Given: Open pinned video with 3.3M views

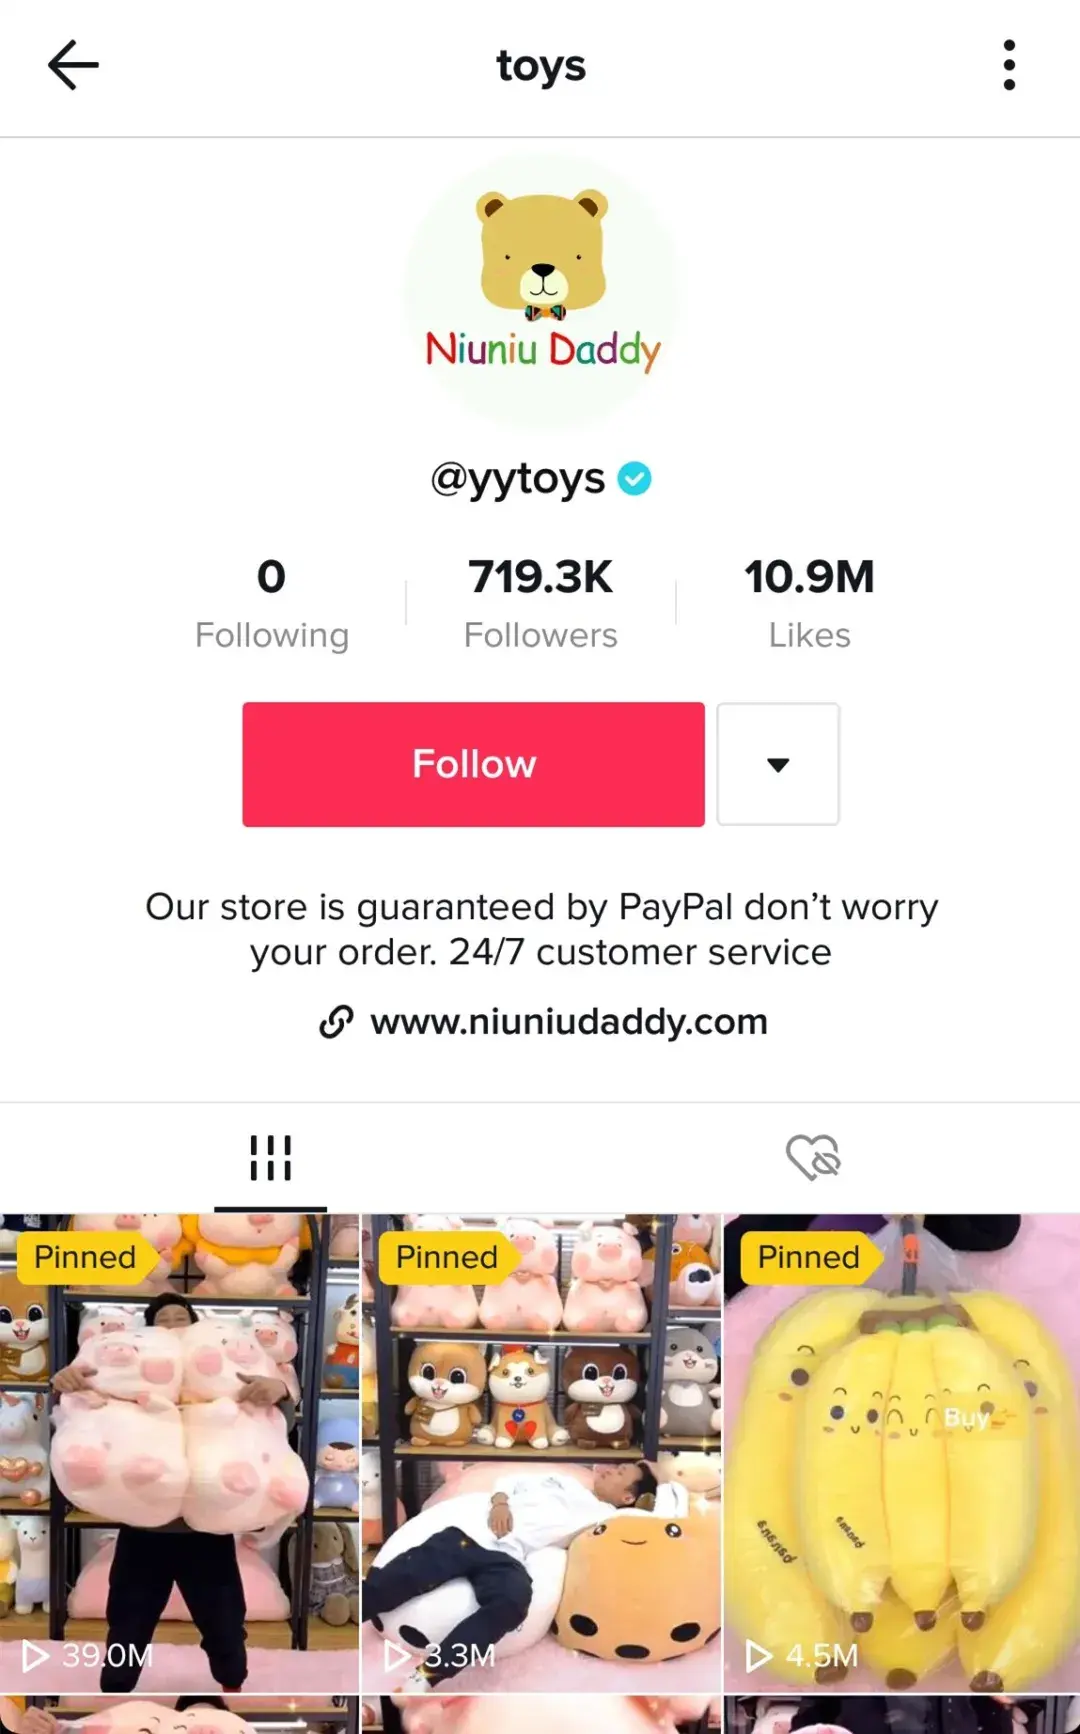Looking at the screenshot, I should [x=541, y=1453].
